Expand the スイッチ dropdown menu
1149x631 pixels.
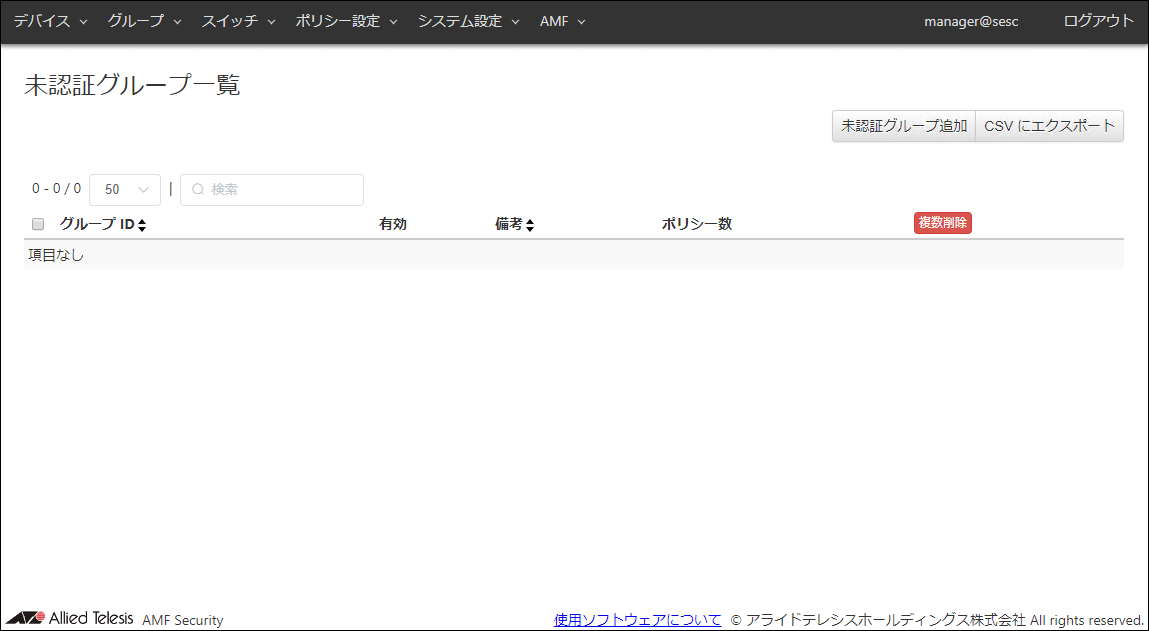click(238, 21)
